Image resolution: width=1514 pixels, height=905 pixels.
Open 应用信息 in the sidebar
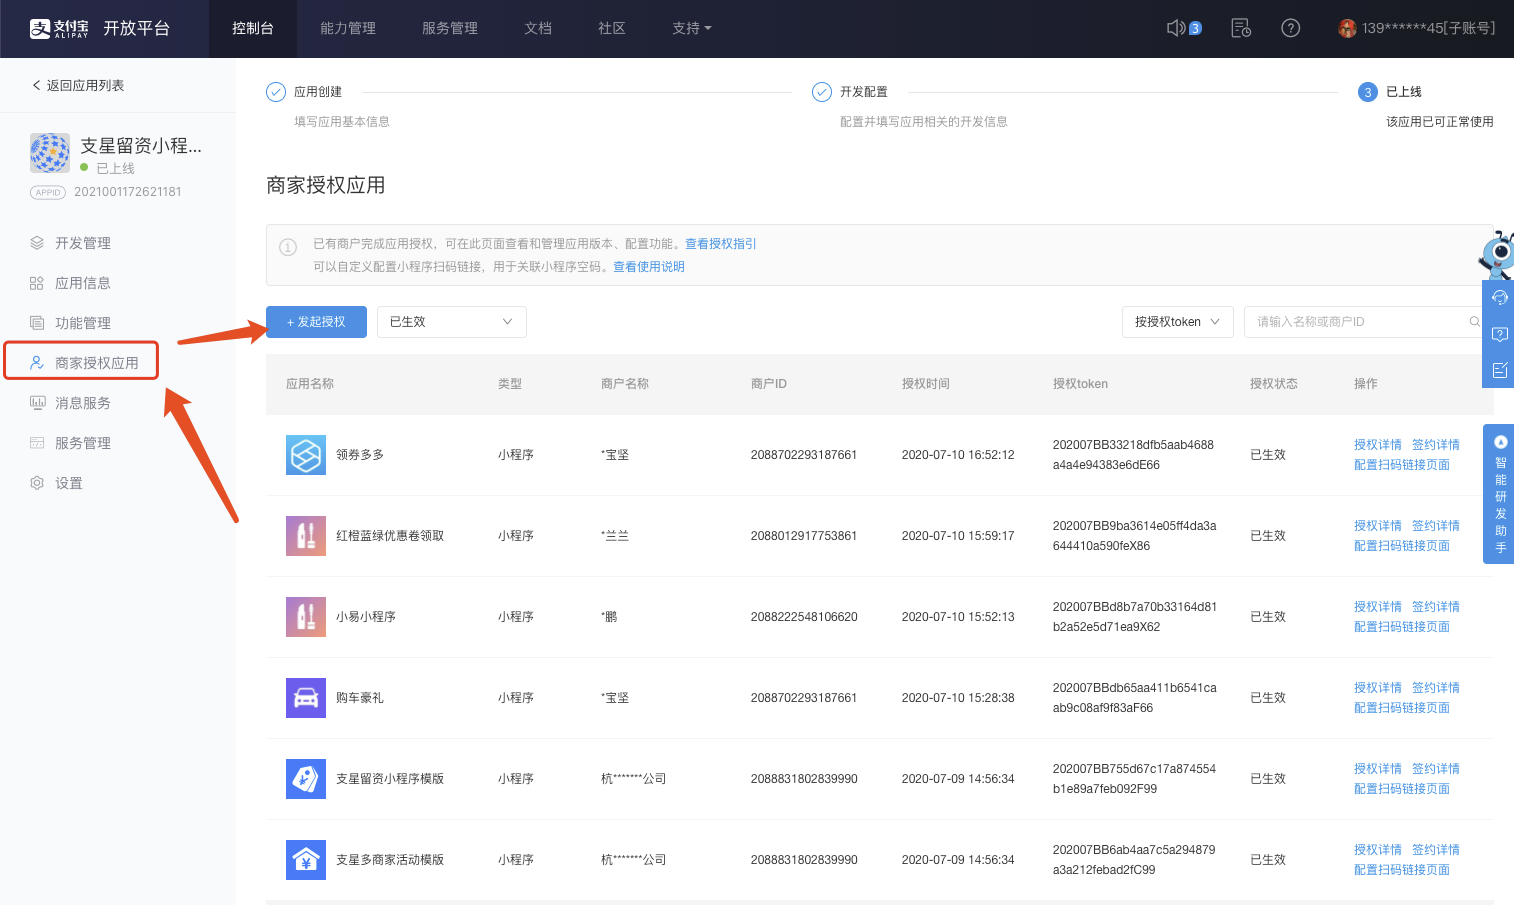point(83,283)
